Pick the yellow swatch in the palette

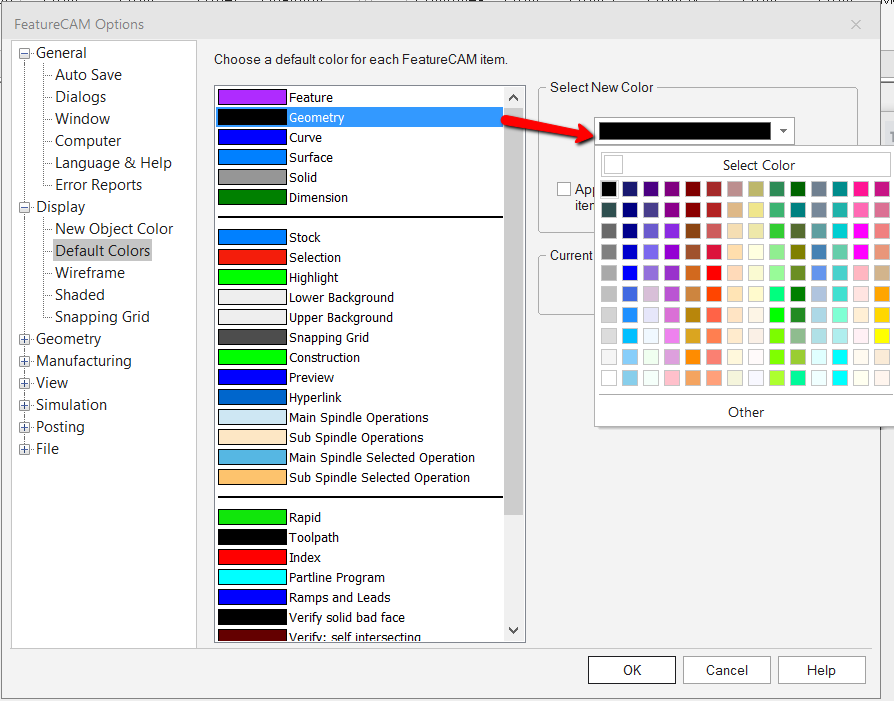tap(881, 336)
